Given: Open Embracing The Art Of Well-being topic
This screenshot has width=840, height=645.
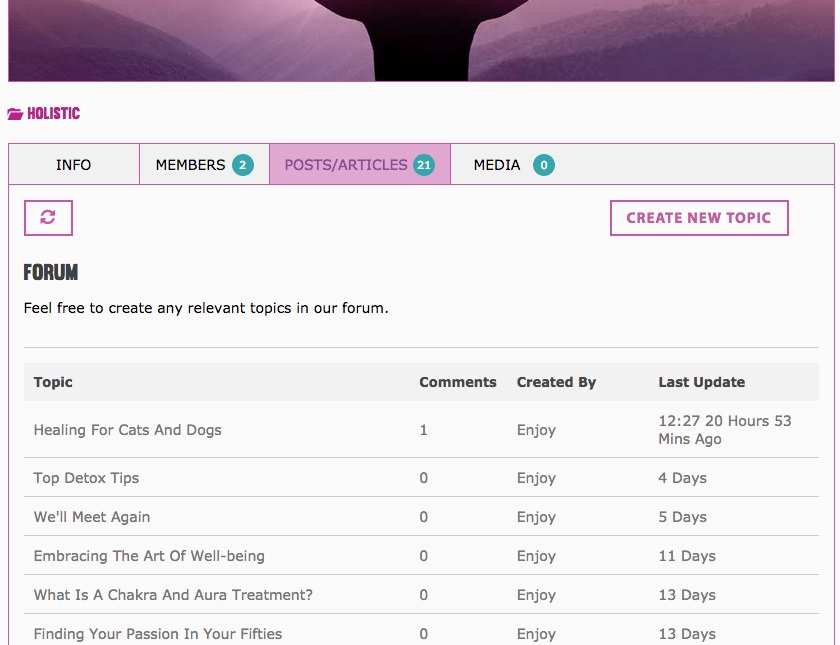Looking at the screenshot, I should point(149,556).
